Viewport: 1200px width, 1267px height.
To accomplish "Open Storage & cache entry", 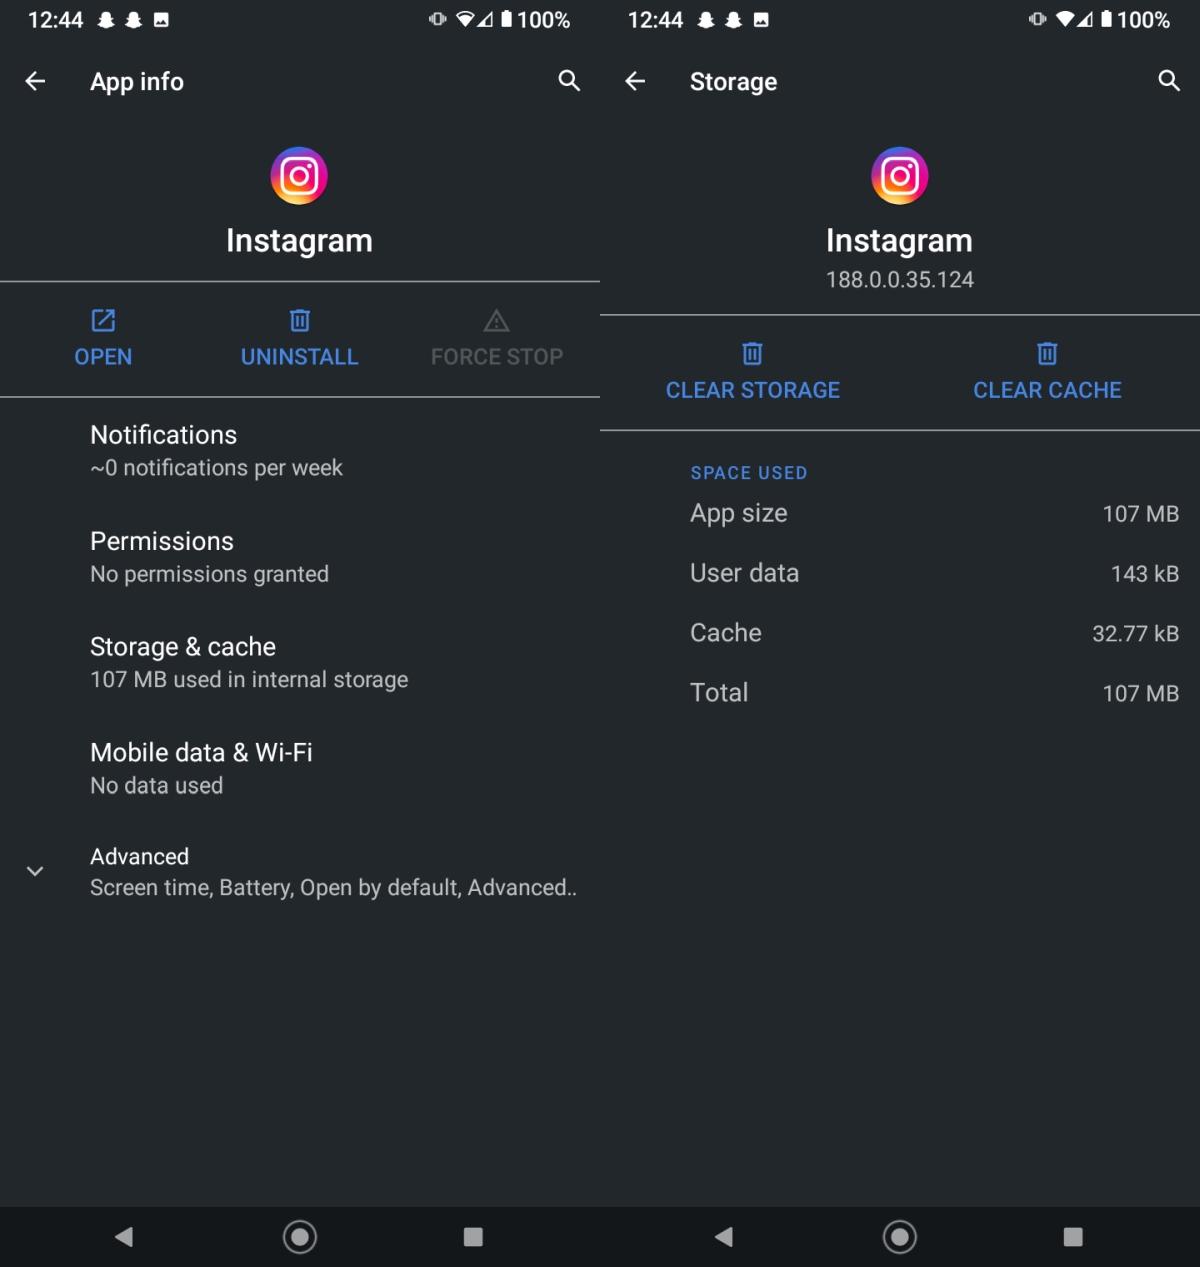I will (x=300, y=663).
